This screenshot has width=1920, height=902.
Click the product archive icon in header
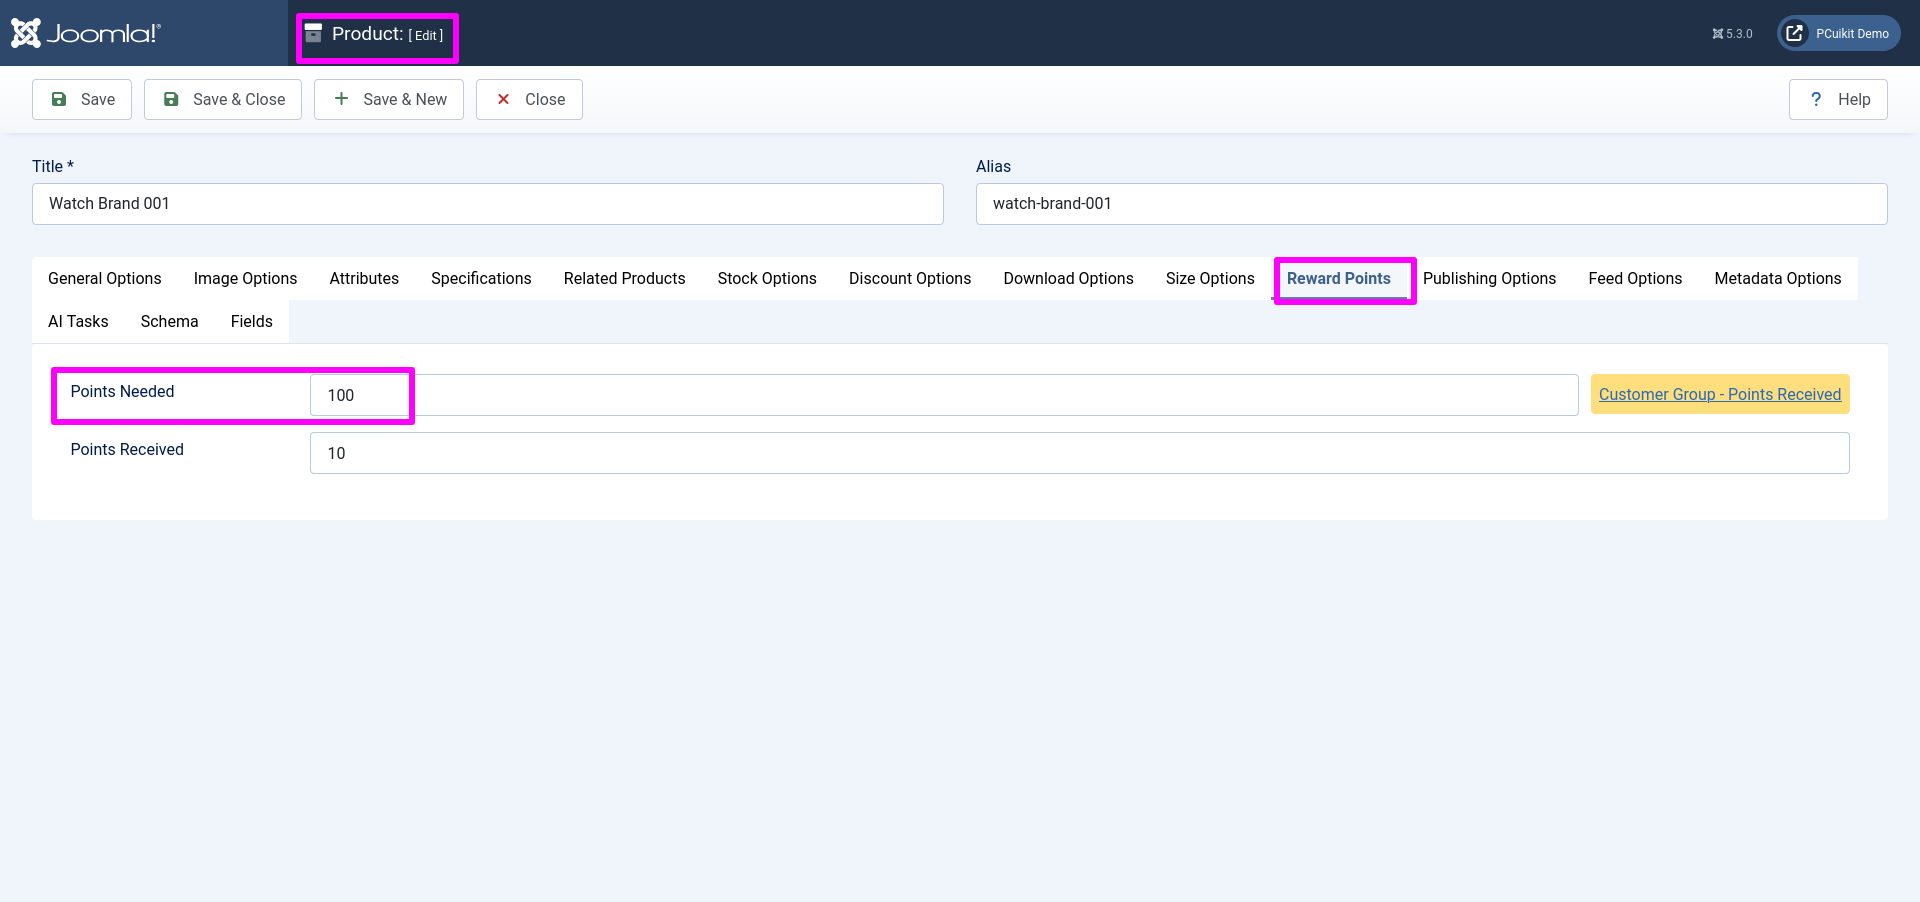314,34
